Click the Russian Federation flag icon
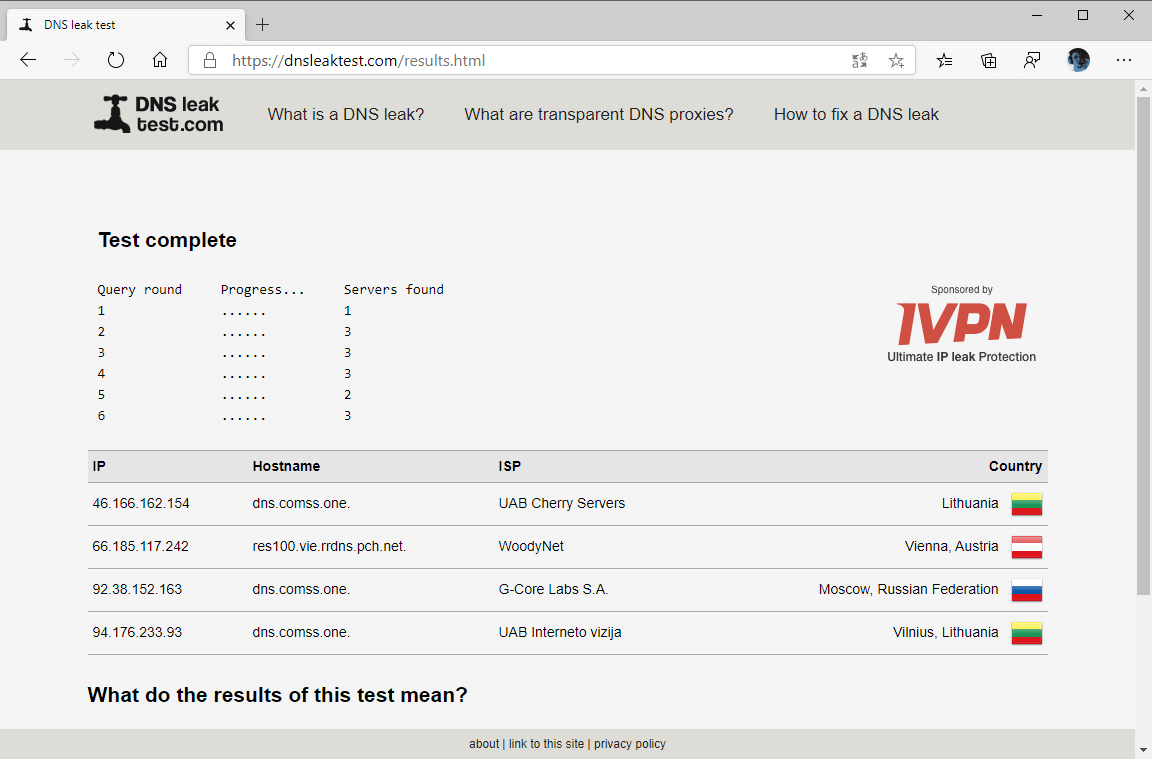This screenshot has width=1152, height=759. click(1026, 590)
